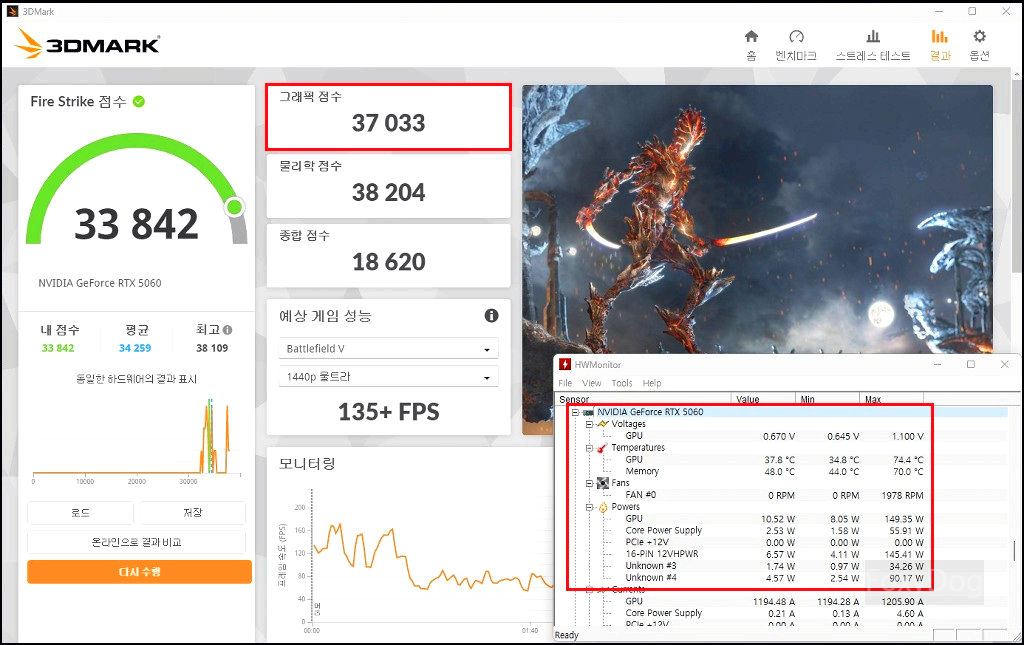Click the Temperatures thermometer icon
The width and height of the screenshot is (1024, 645).
coord(602,448)
